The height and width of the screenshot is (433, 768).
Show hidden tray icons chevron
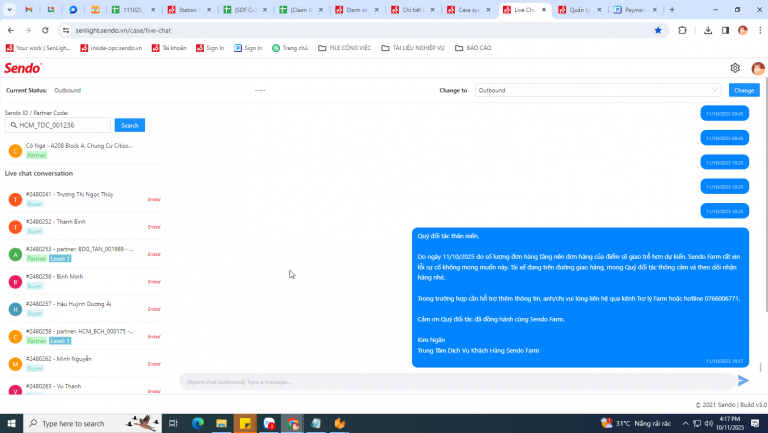coord(685,423)
